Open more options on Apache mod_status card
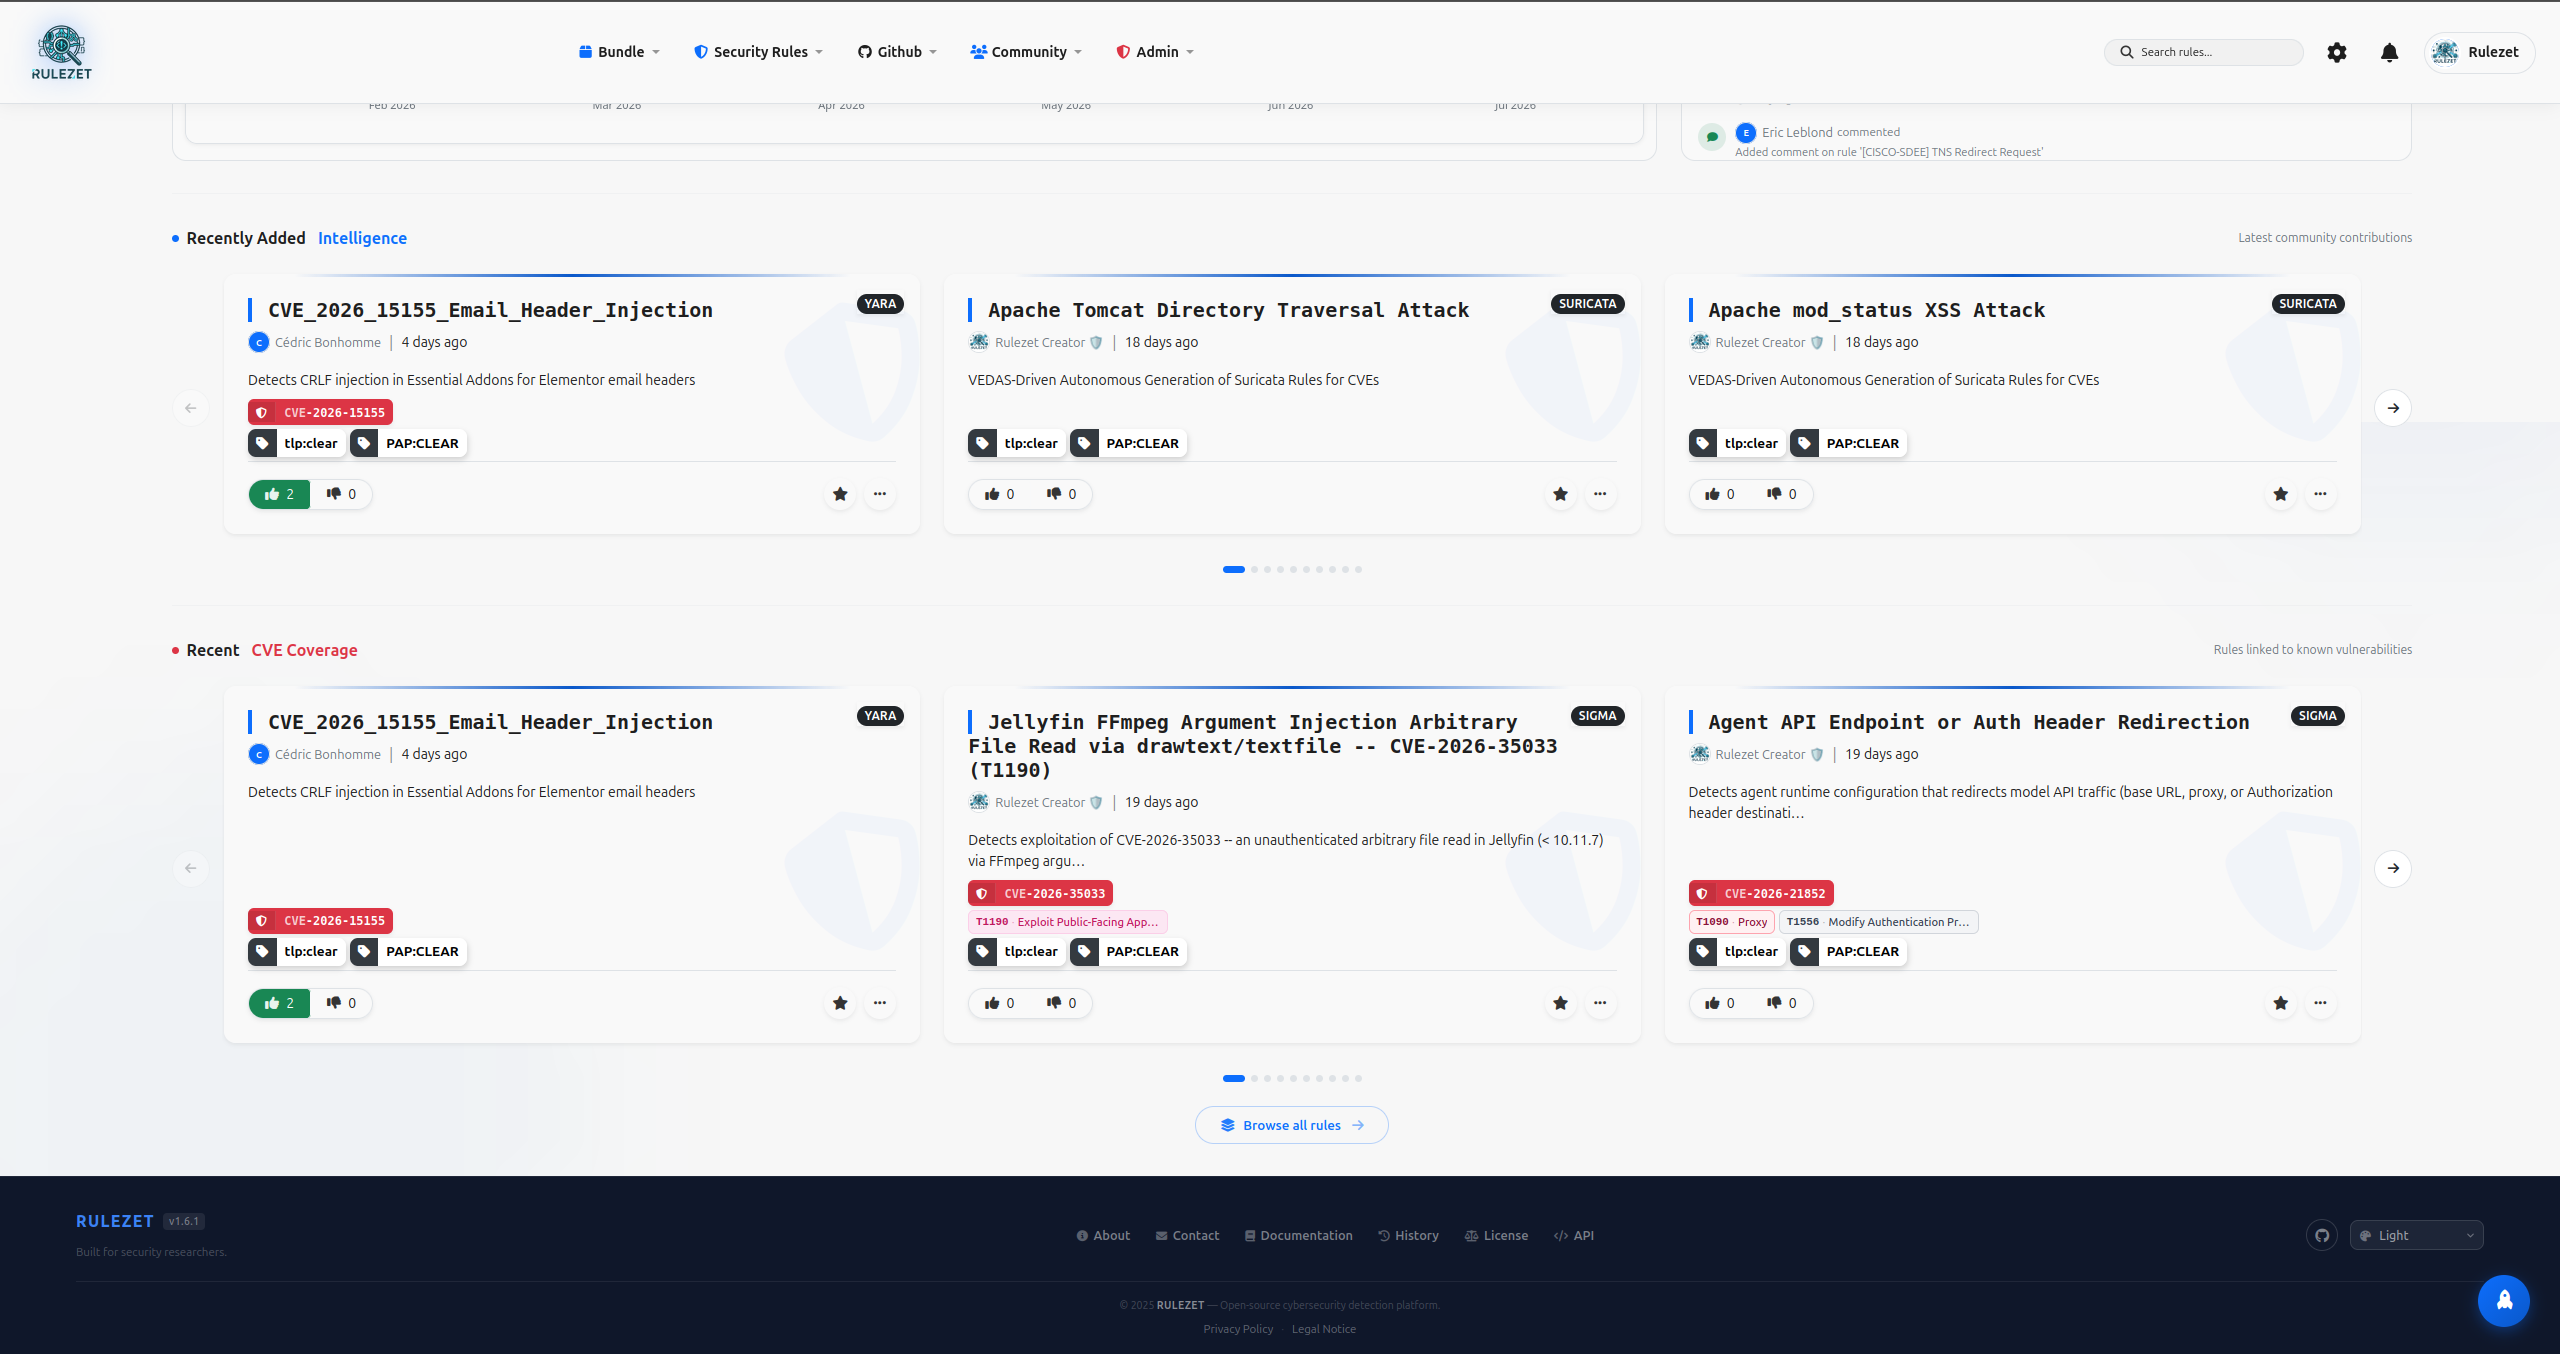 (x=2320, y=494)
